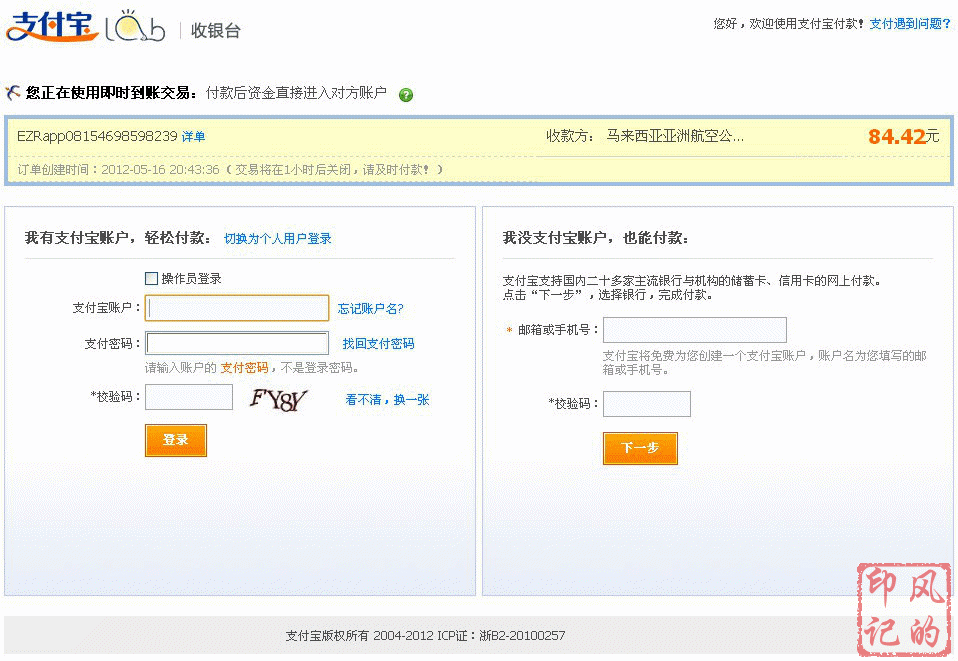Viewport: 958px width, 661px height.
Task: Click heading 我没支付宝账户，也能付款
Action: click(596, 238)
